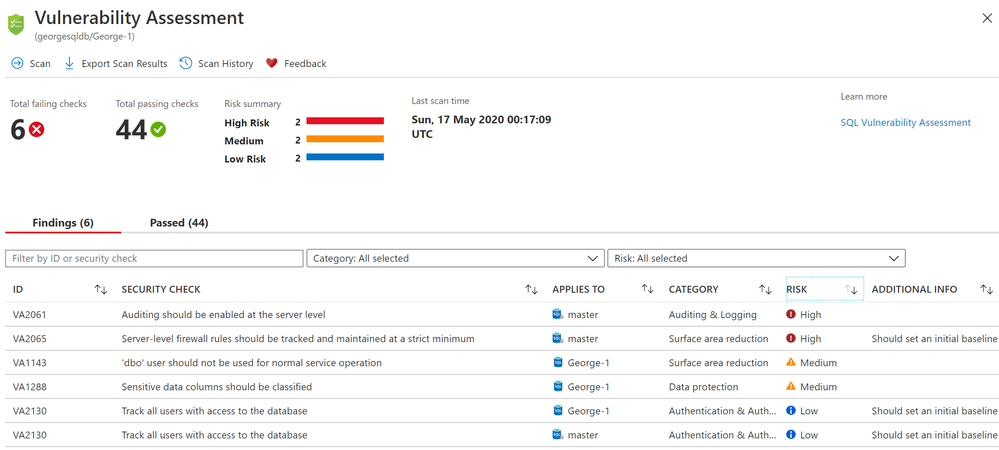Click the orange Medium risk bar
Image resolution: width=999 pixels, height=450 pixels.
pos(345,138)
